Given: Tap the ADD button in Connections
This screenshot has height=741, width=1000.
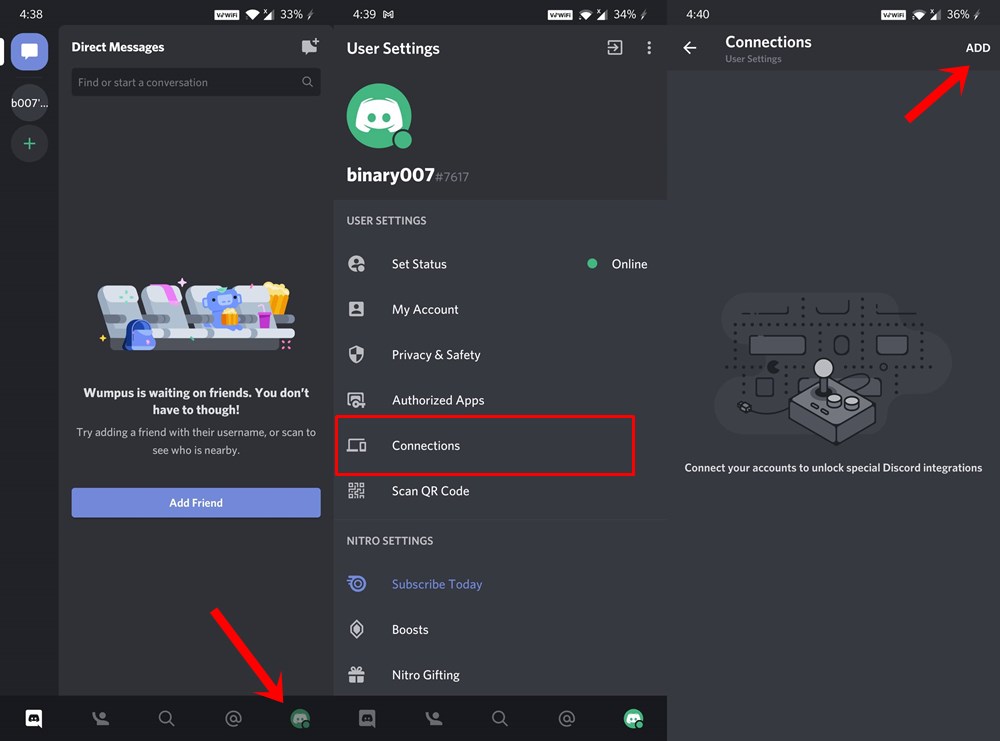Looking at the screenshot, I should pyautogui.click(x=978, y=48).
